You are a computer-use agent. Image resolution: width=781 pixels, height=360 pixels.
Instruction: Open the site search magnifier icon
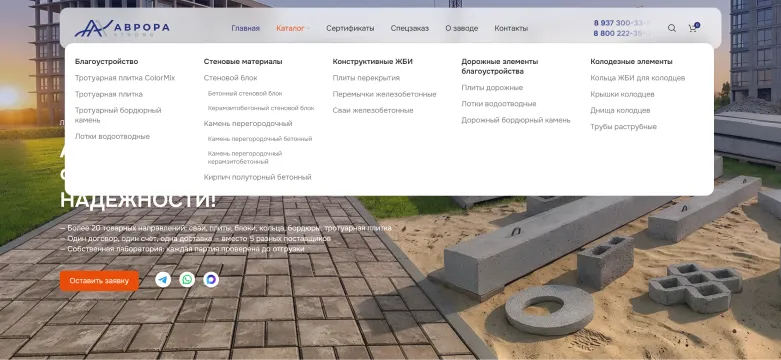pyautogui.click(x=672, y=28)
